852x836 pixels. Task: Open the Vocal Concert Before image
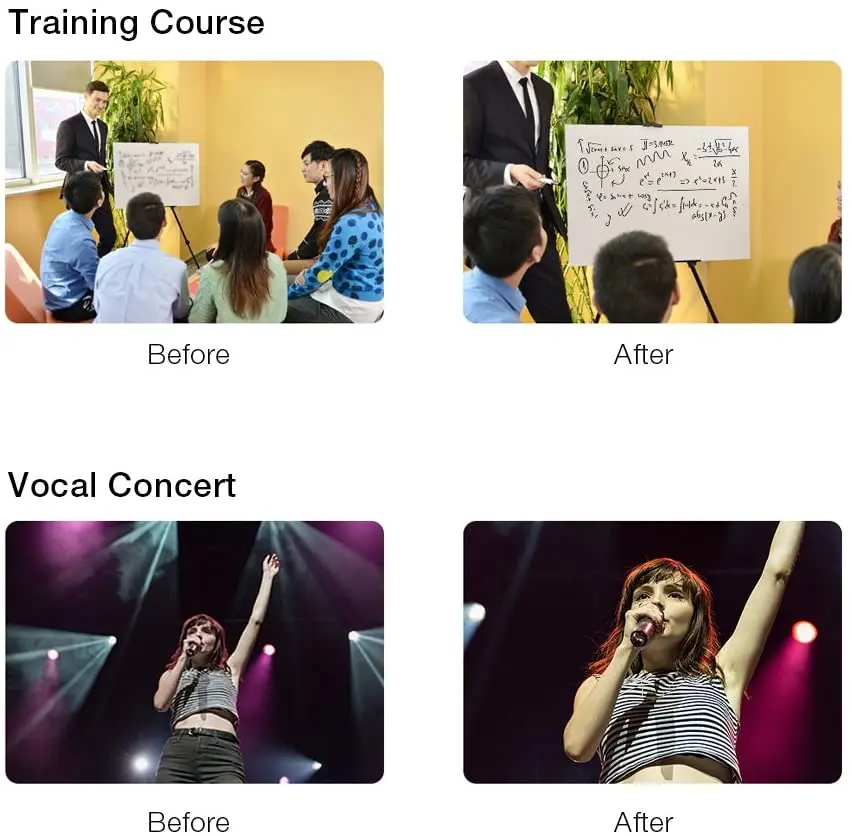195,652
